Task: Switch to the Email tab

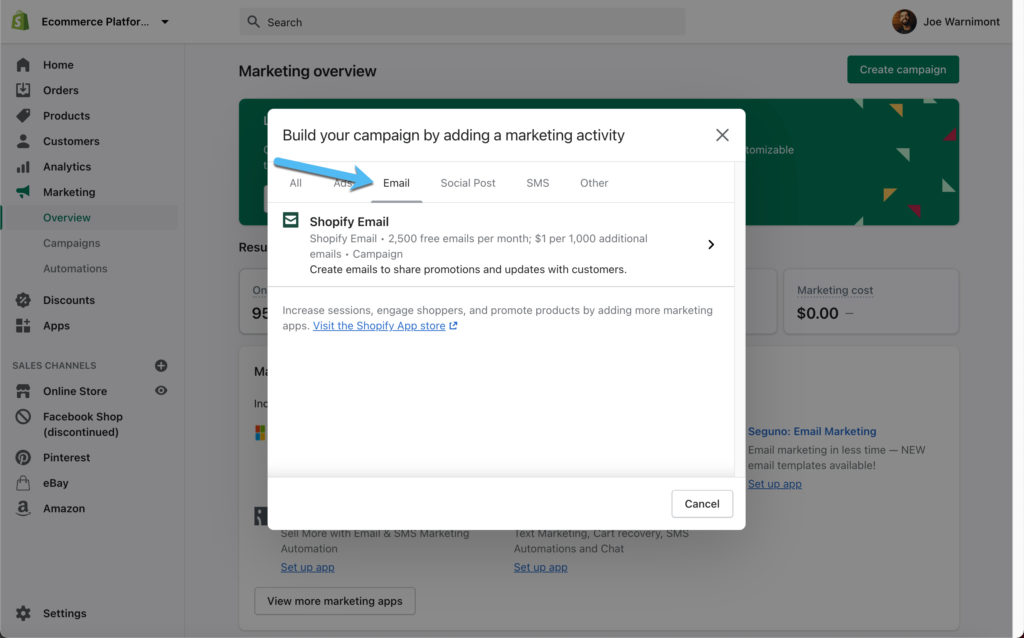Action: click(396, 183)
